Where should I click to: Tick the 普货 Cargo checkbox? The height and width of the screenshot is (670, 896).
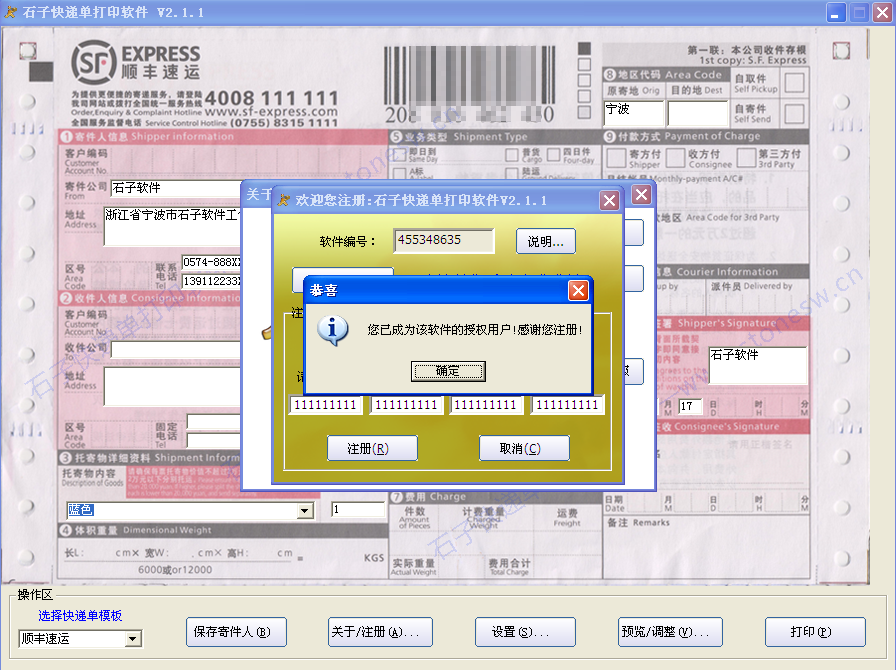tap(511, 155)
